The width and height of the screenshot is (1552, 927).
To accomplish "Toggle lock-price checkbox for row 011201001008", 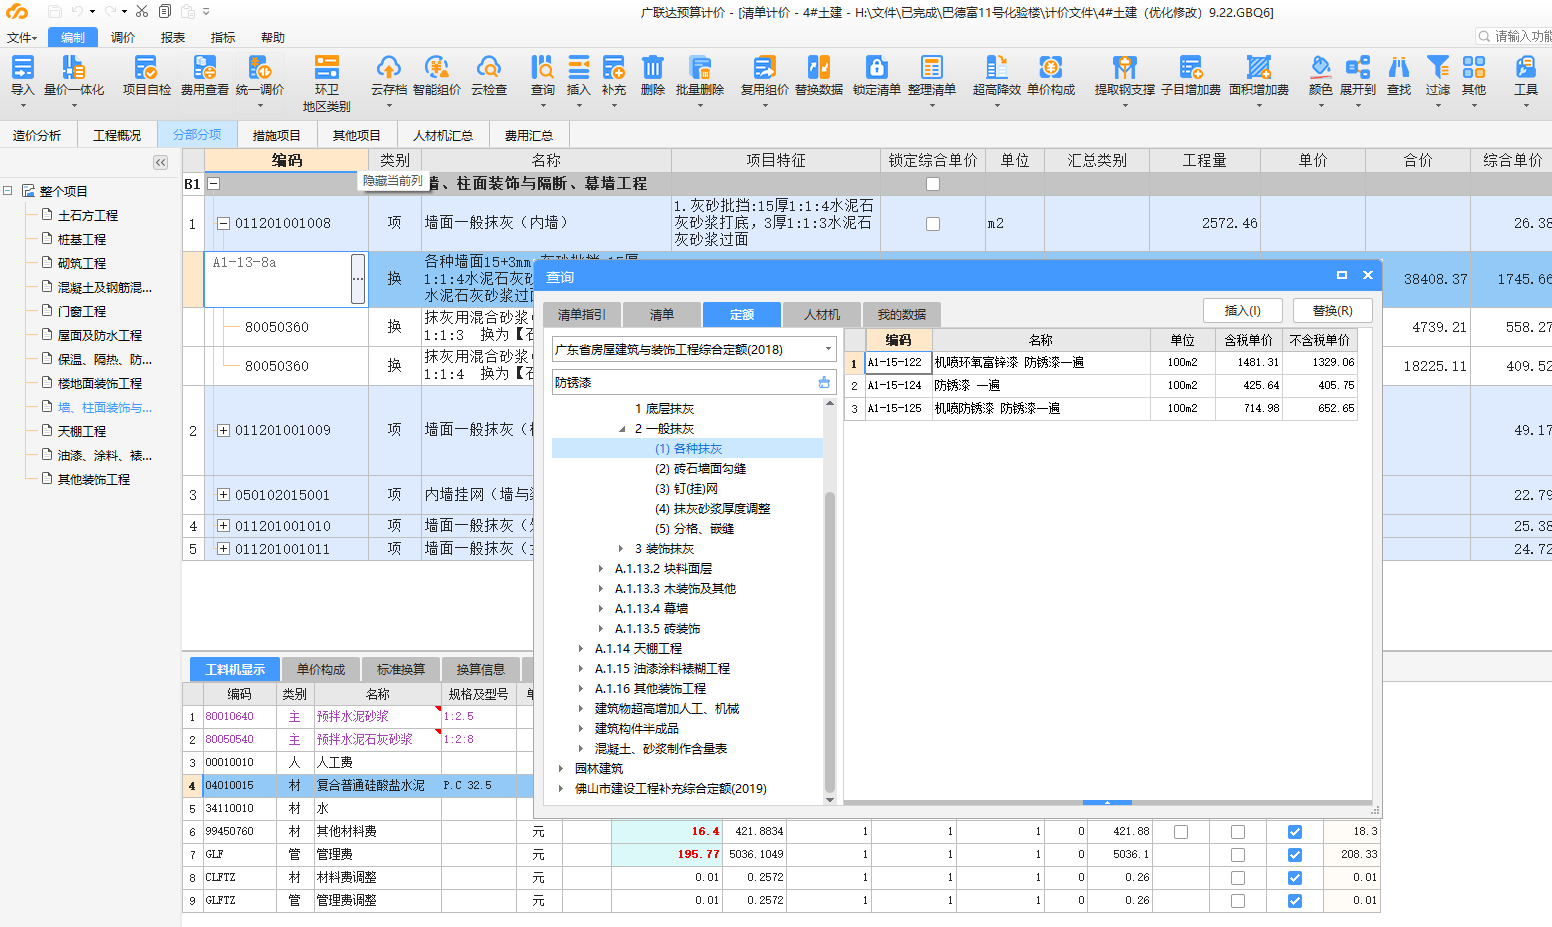I will click(x=933, y=224).
